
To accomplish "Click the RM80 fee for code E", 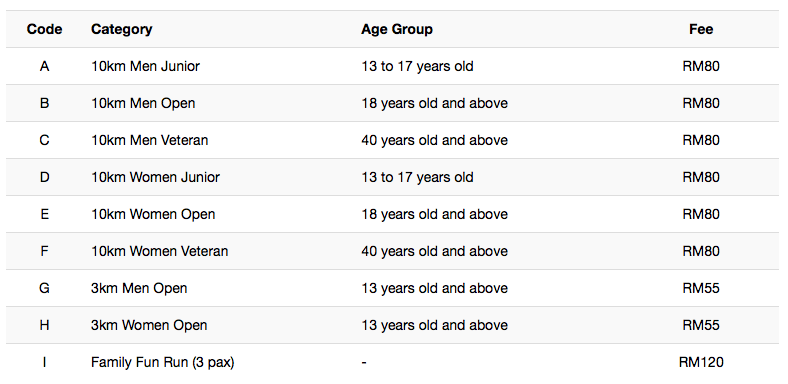I will point(701,214).
